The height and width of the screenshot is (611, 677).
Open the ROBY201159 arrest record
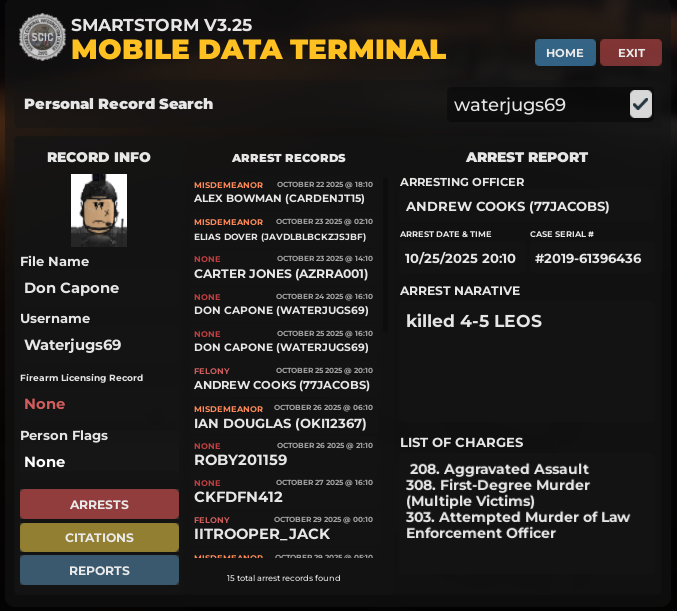[x=283, y=453]
